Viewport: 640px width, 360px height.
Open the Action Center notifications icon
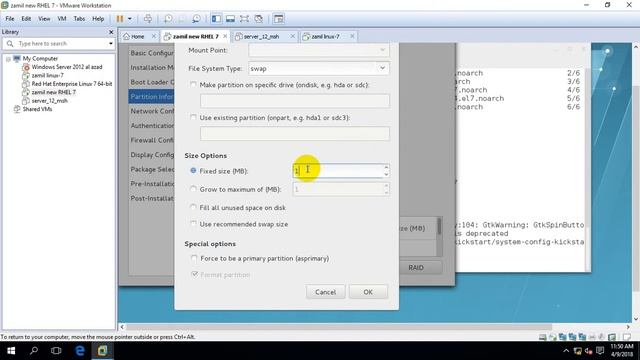pos(600,351)
